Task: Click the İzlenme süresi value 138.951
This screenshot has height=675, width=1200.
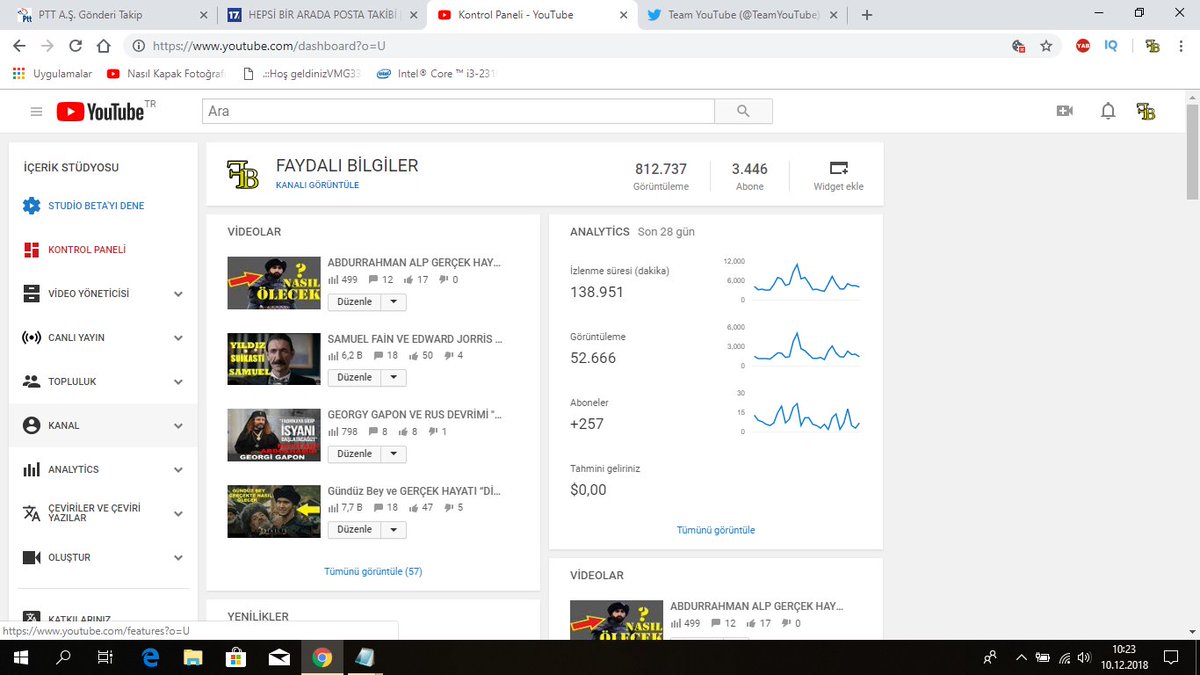Action: [597, 292]
